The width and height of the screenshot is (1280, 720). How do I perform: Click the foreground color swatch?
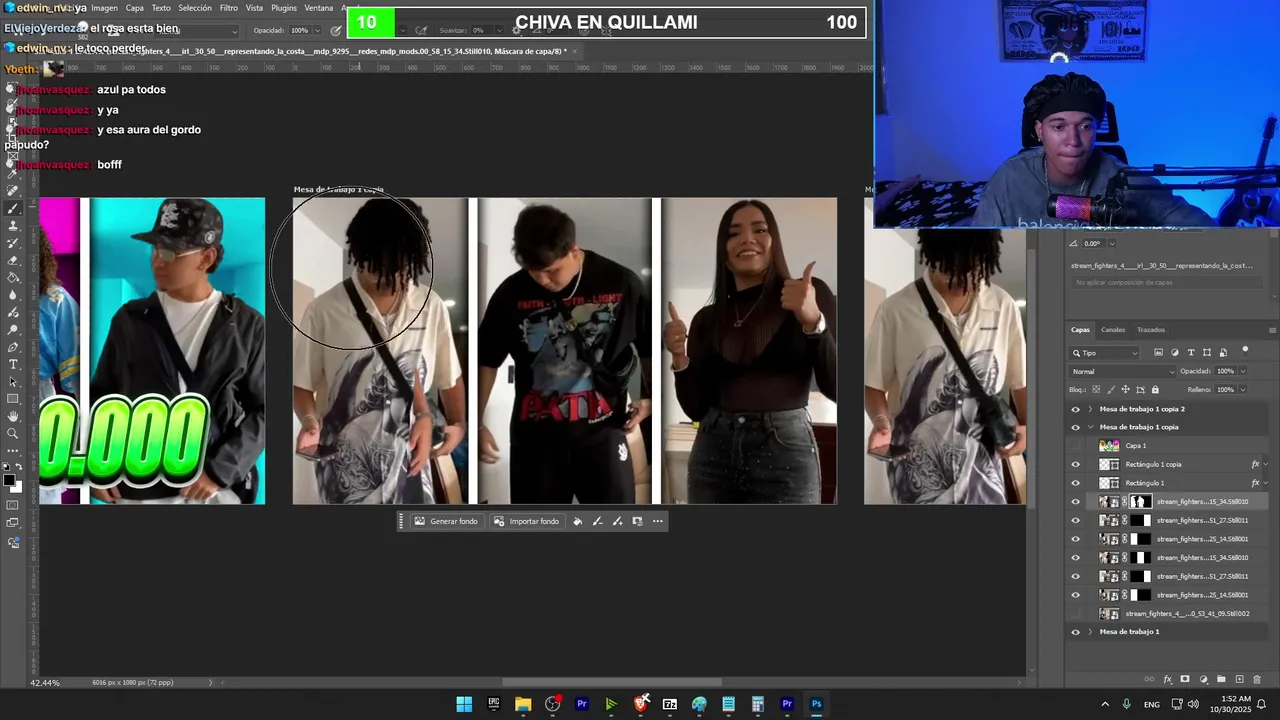point(9,481)
